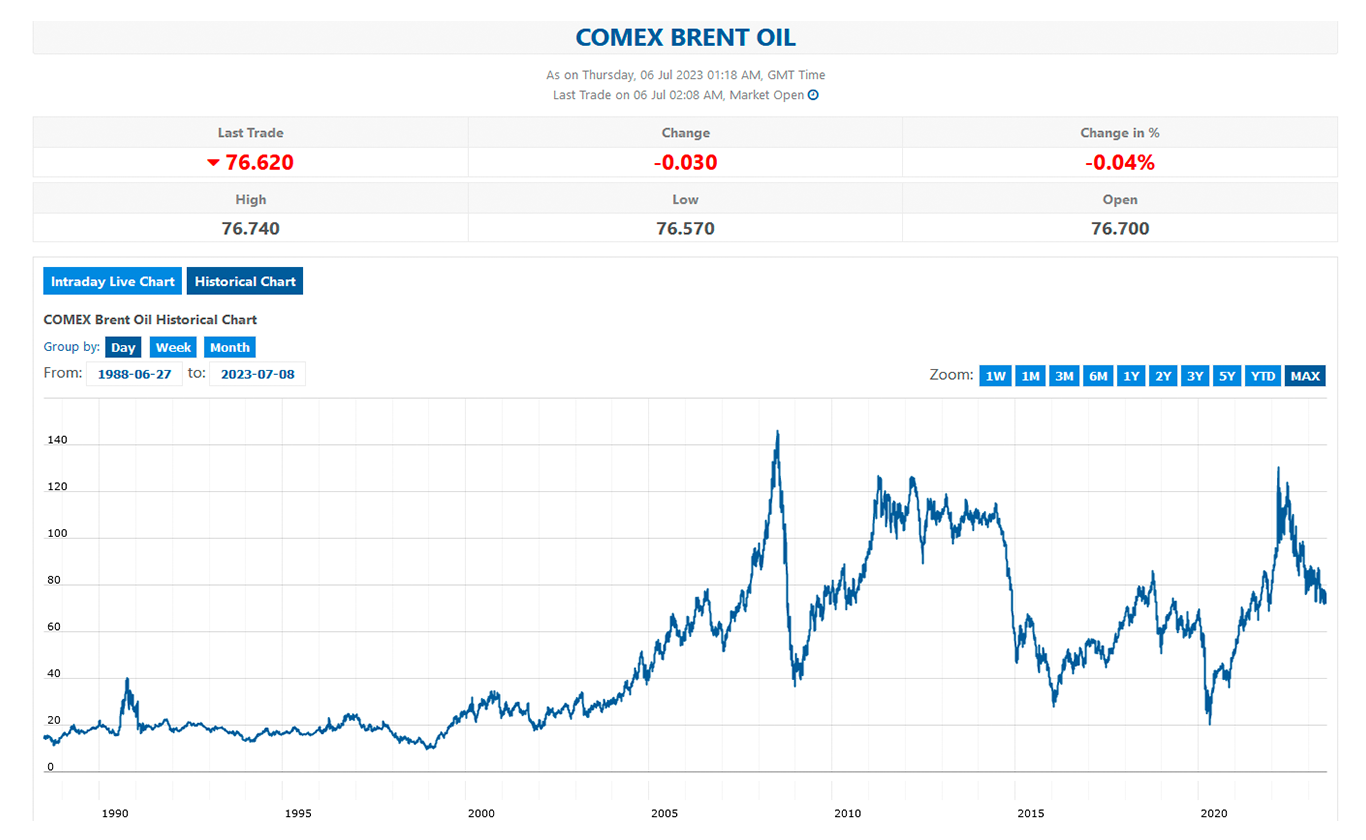This screenshot has height=840, width=1366.
Task: Click the 2008 price peak on chart
Action: tap(777, 433)
